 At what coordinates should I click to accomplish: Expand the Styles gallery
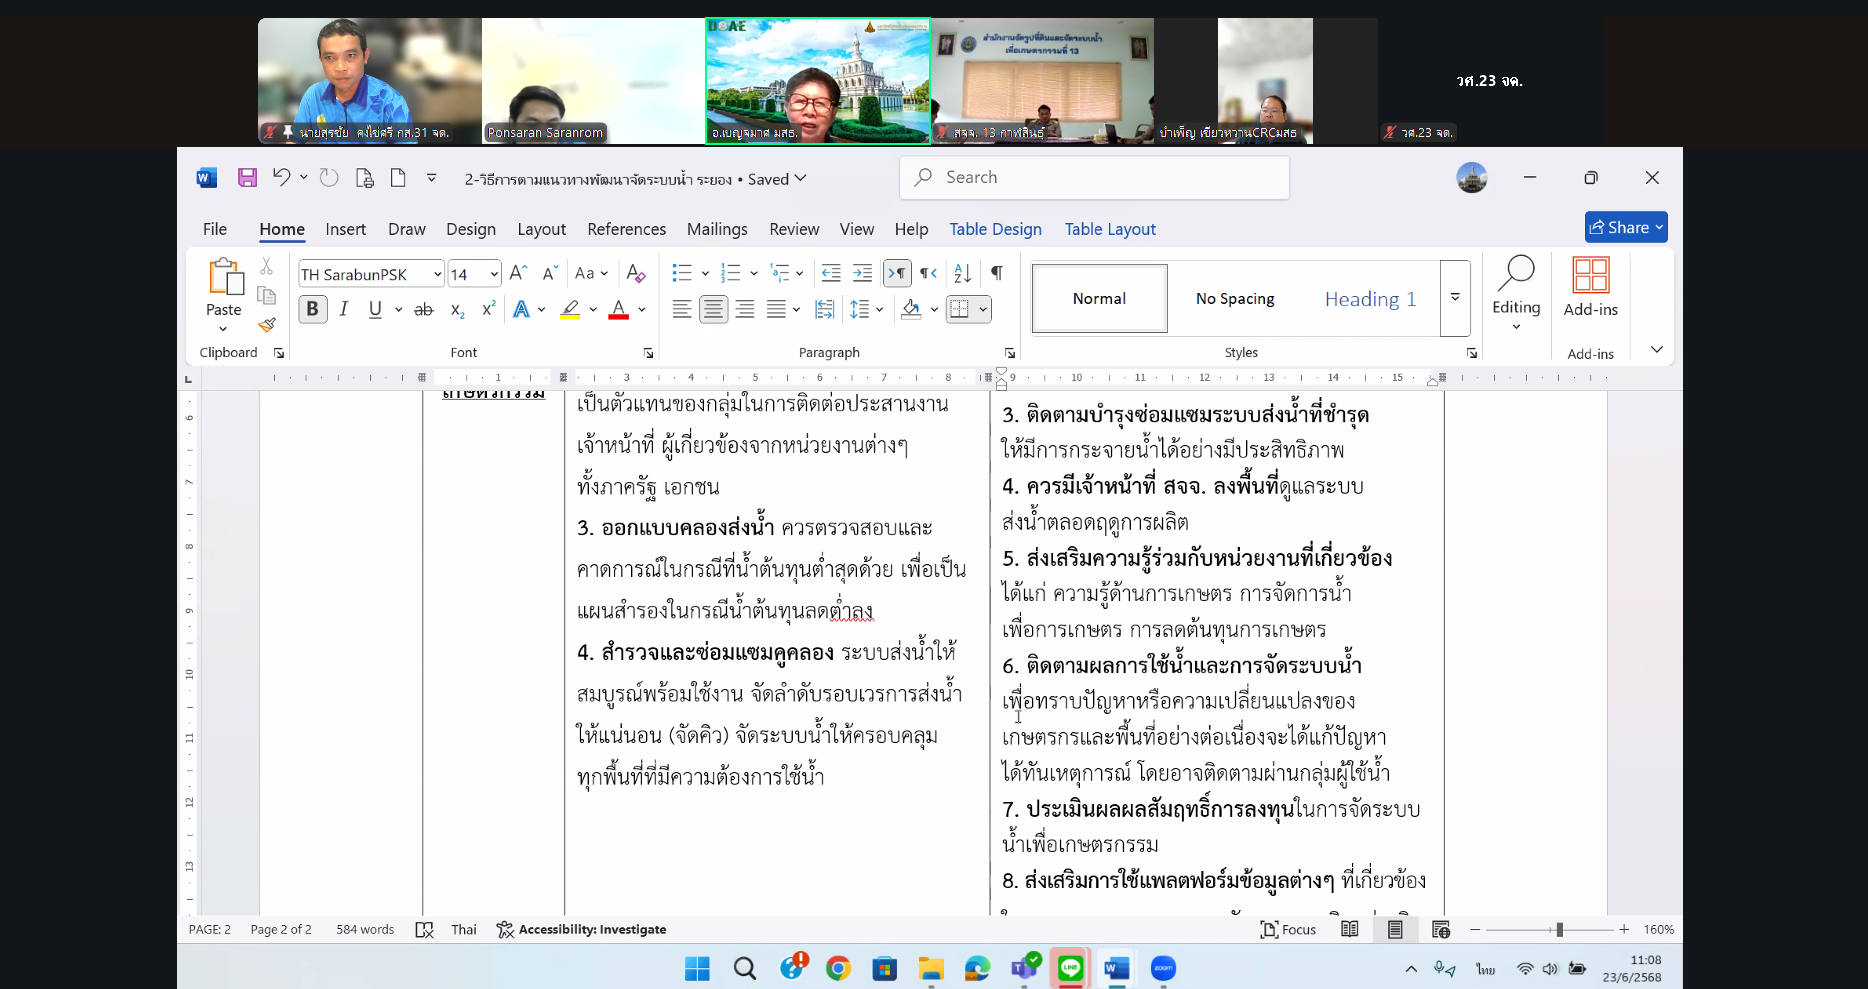pyautogui.click(x=1455, y=298)
